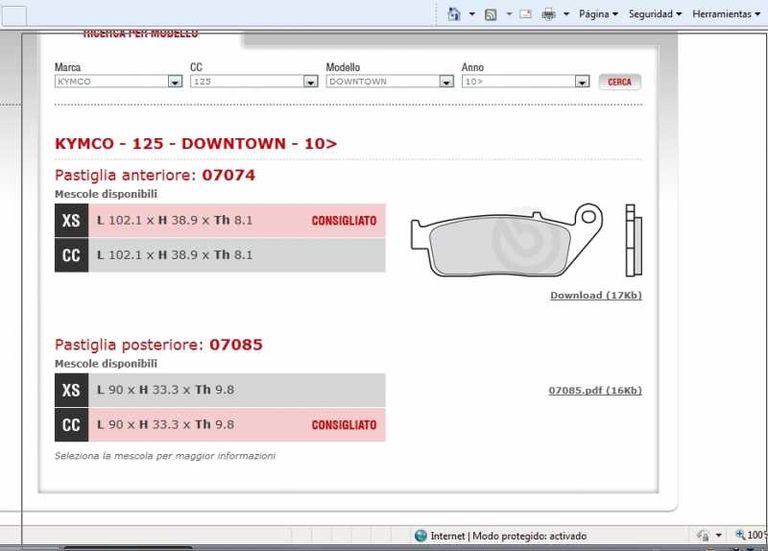Open the Seguridad menu
This screenshot has width=768, height=551.
point(655,14)
